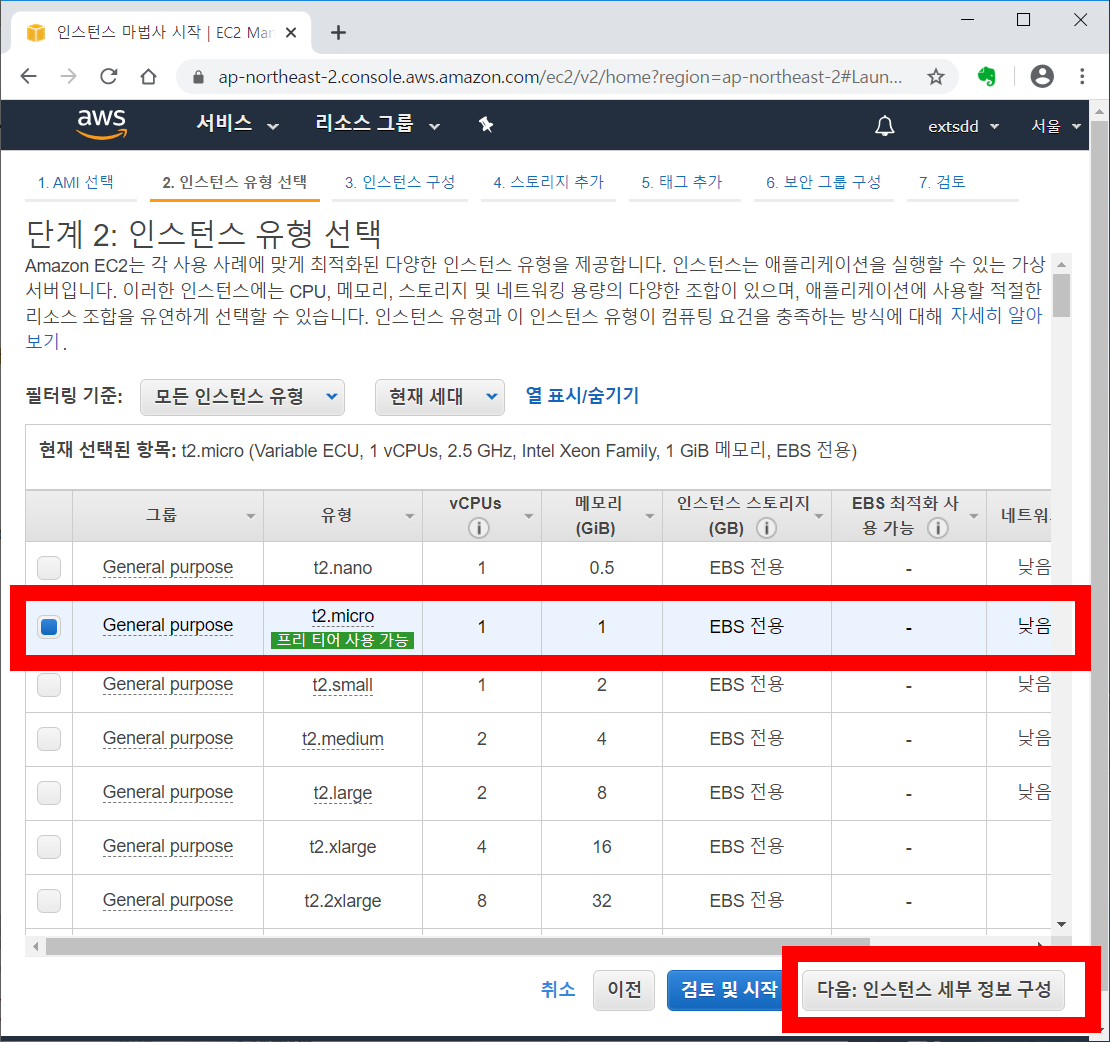
Task: Go back to previous page
Action: tap(28, 76)
